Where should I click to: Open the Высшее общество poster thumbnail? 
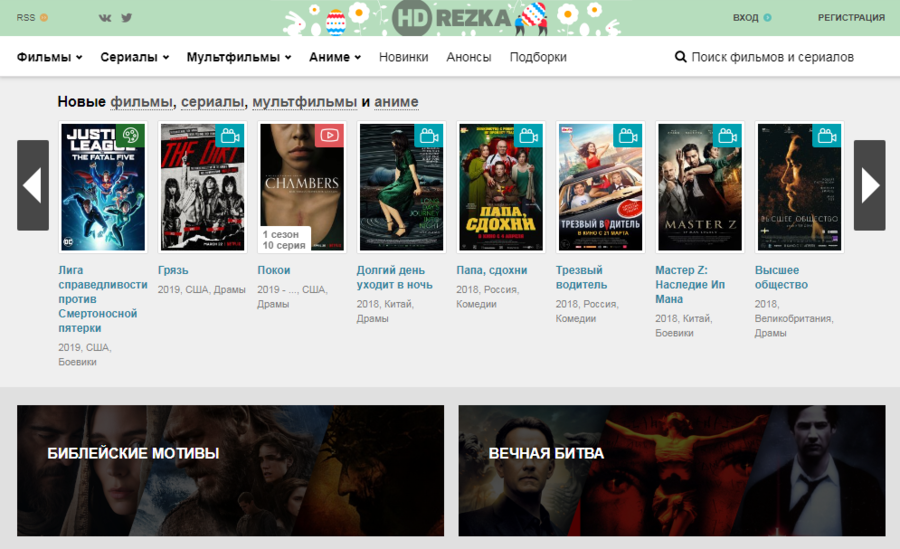tap(800, 187)
